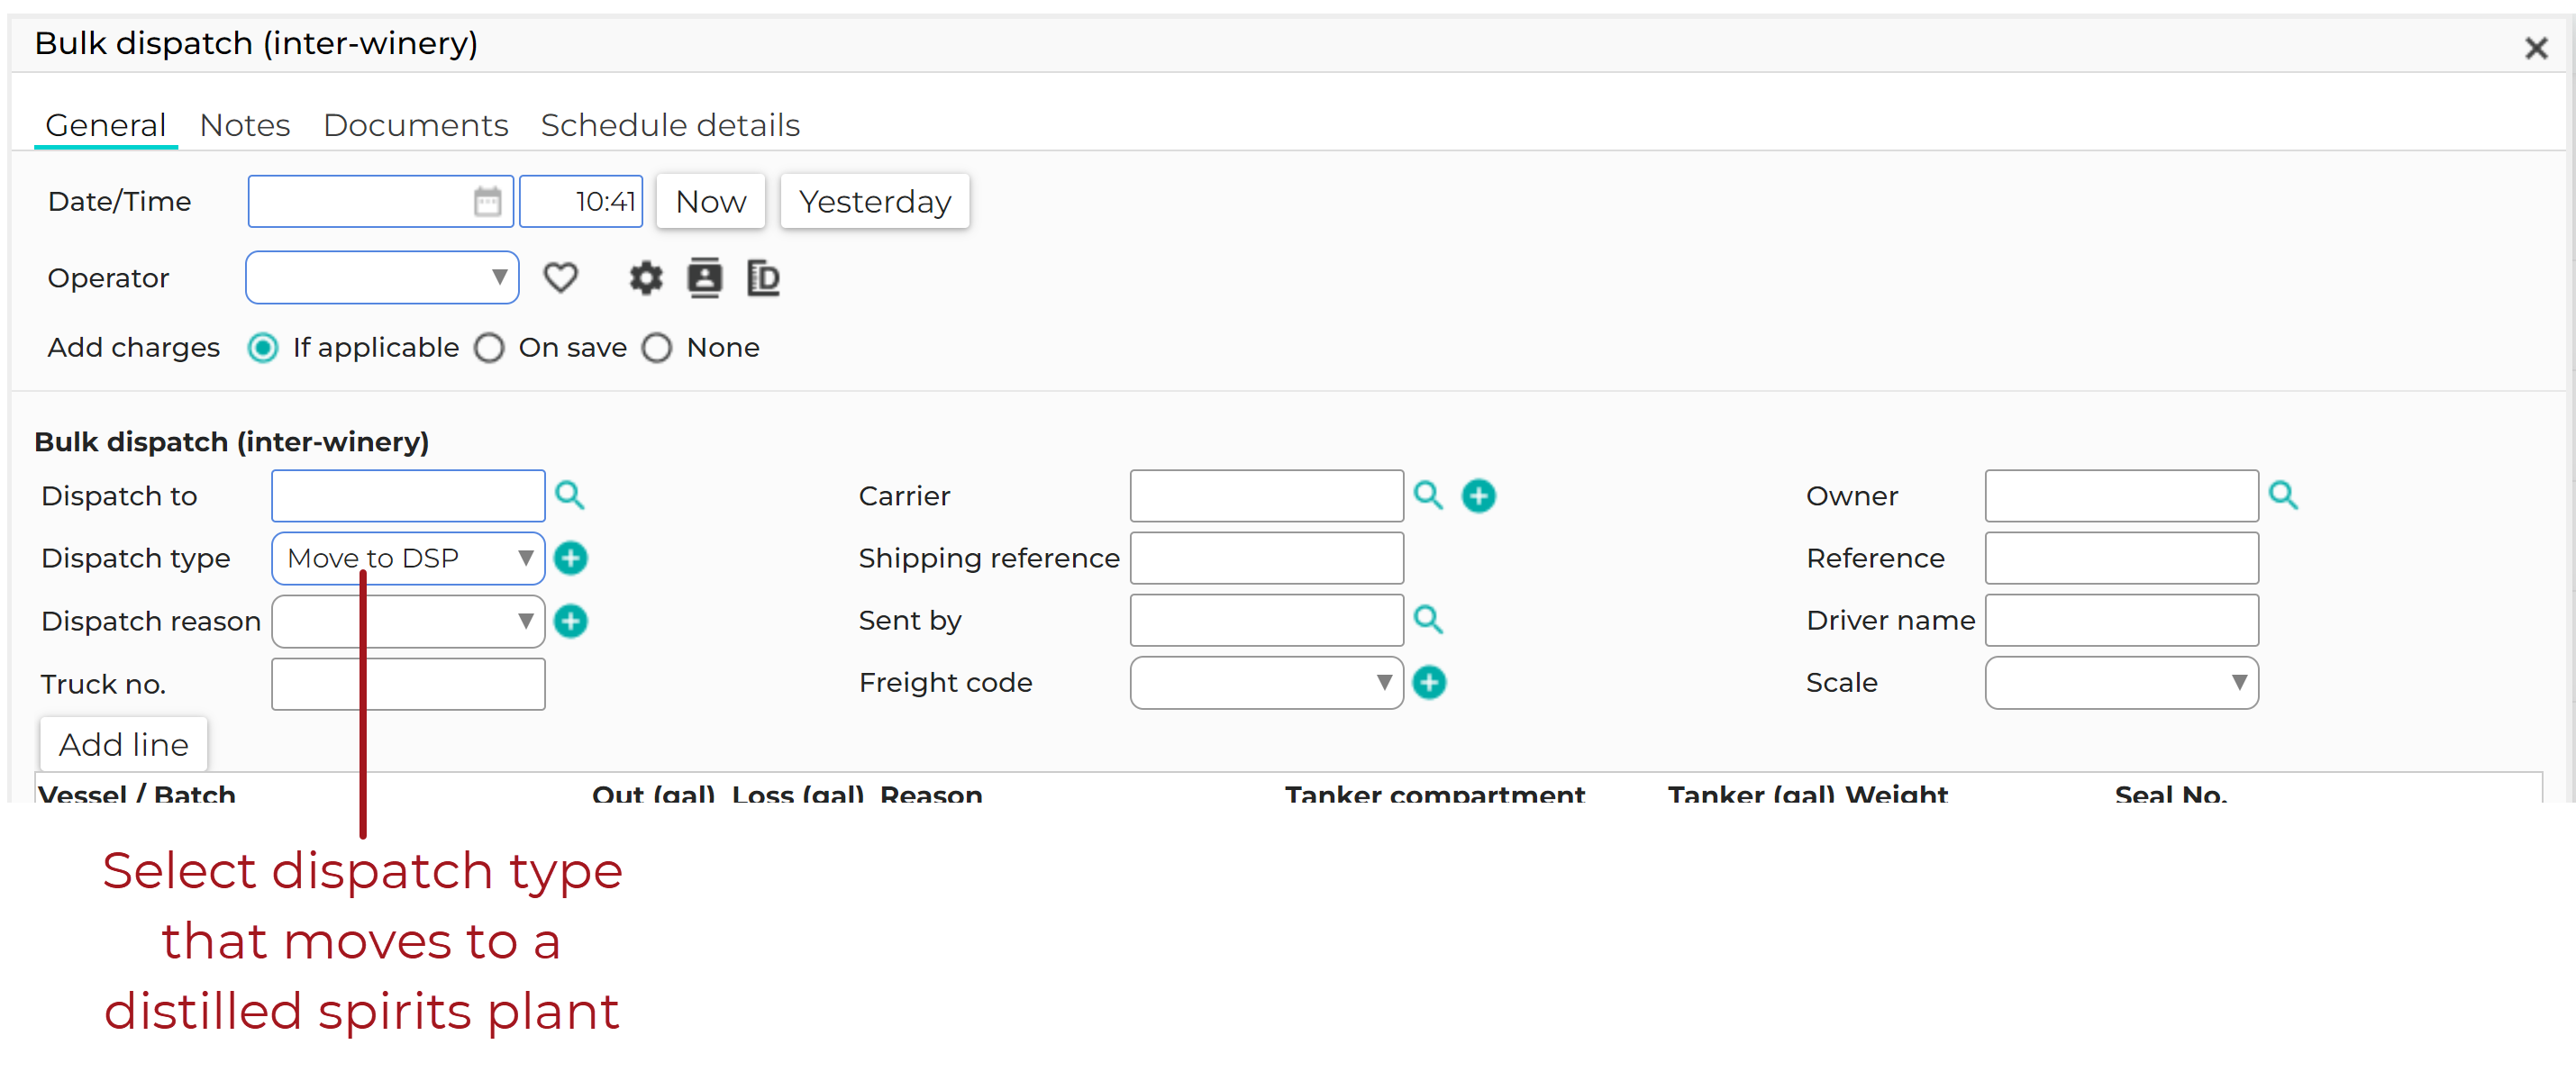The width and height of the screenshot is (2576, 1081).
Task: Add a new Carrier with plus icon
Action: click(1479, 495)
